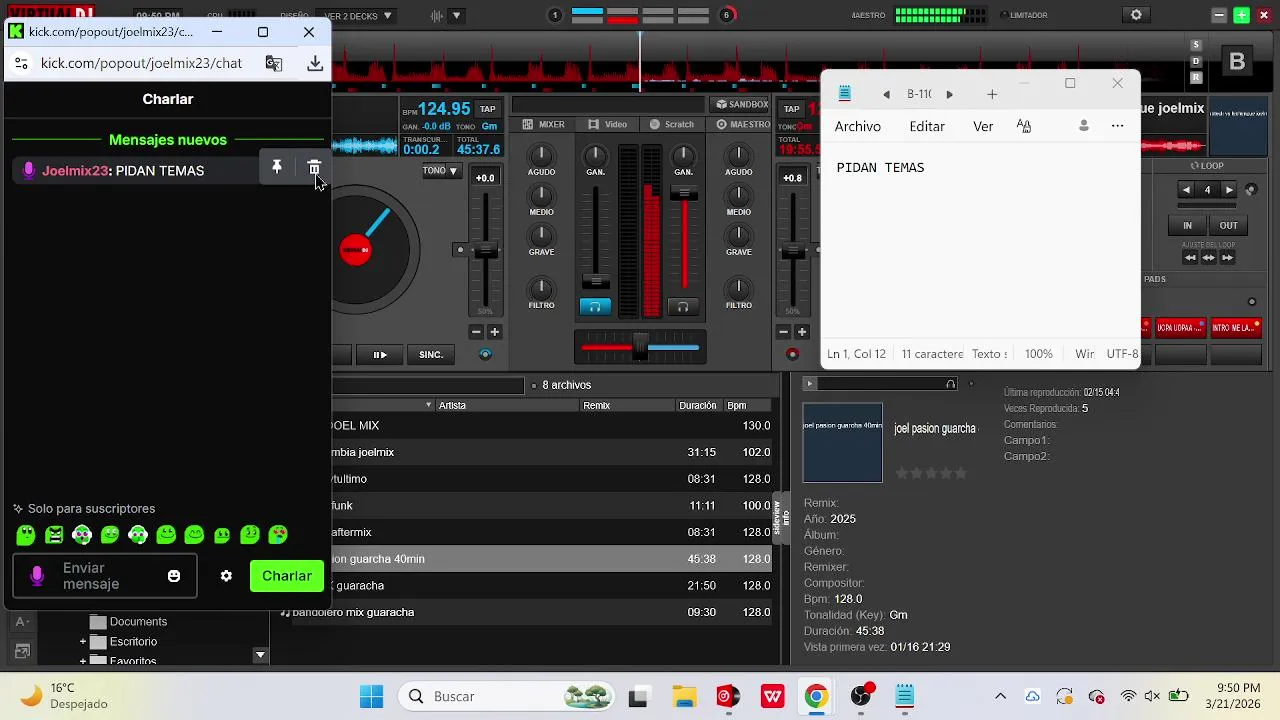Delete the Joelmix23 PIDAN TEMAS message
1280x720 pixels.
pyautogui.click(x=314, y=168)
